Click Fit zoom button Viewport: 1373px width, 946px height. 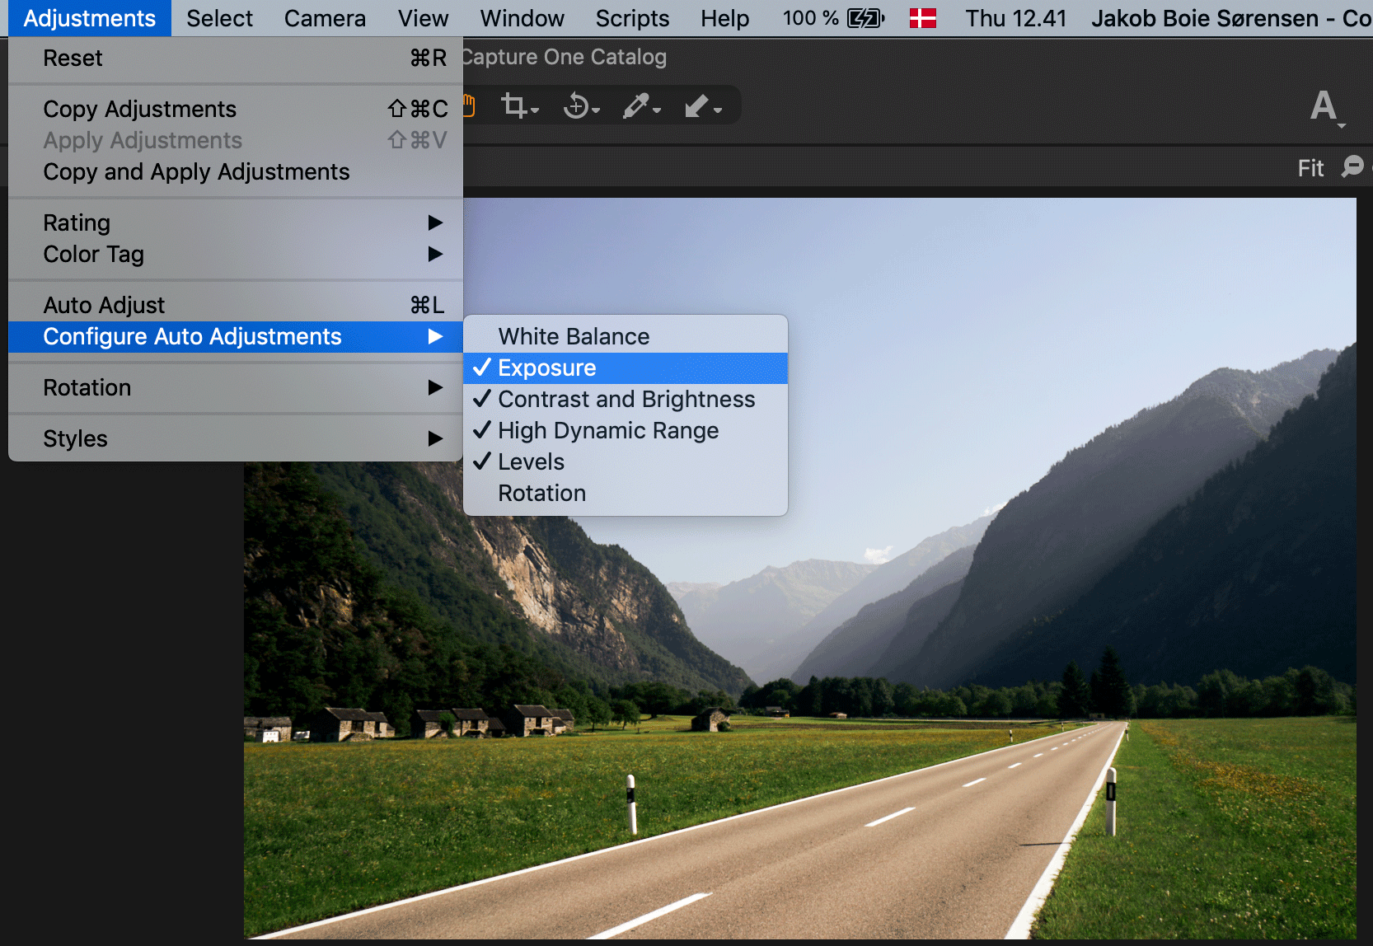coord(1310,168)
